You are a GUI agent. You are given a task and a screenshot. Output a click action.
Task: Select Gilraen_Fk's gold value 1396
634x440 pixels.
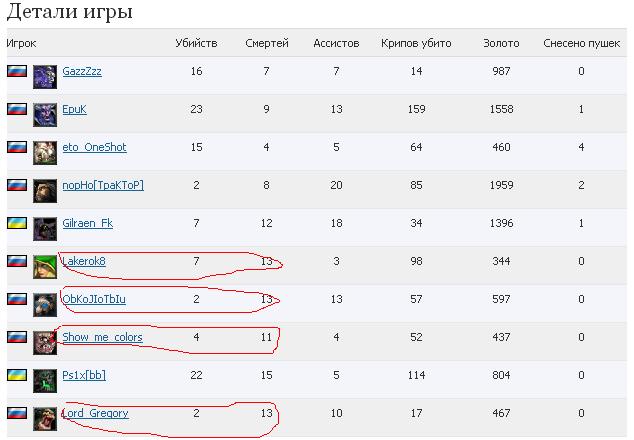tap(501, 223)
